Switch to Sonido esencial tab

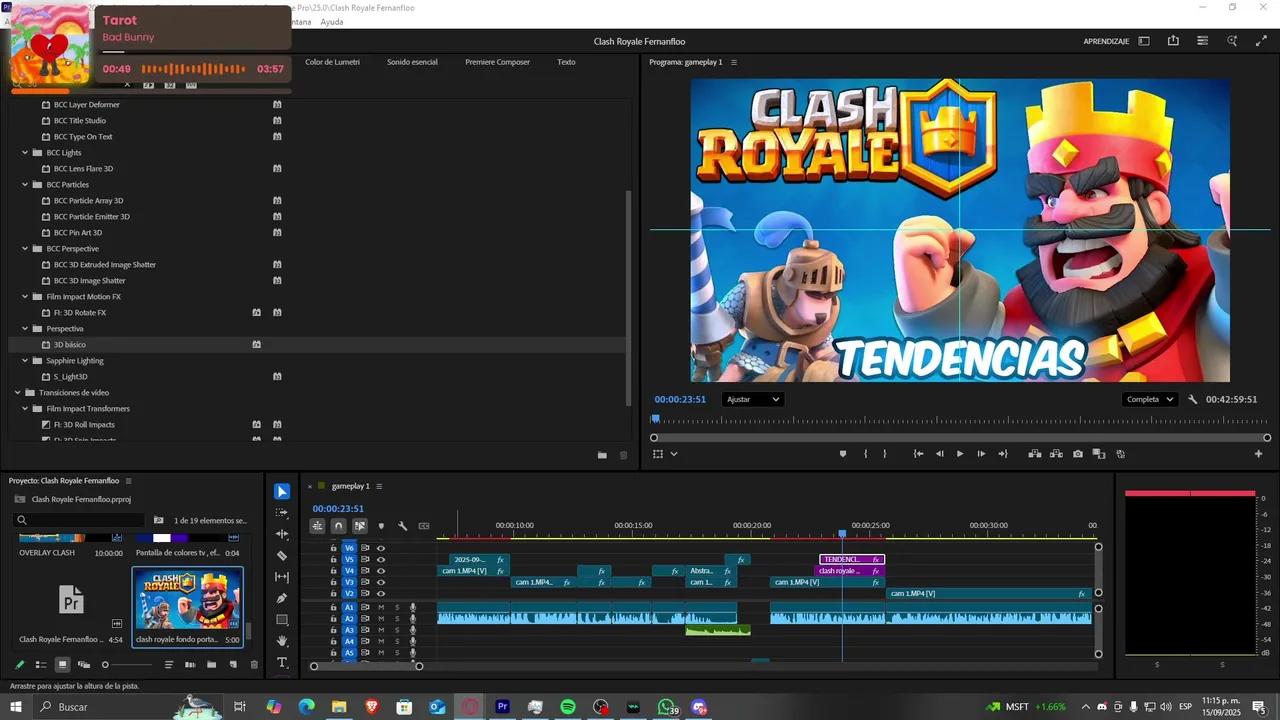[412, 62]
